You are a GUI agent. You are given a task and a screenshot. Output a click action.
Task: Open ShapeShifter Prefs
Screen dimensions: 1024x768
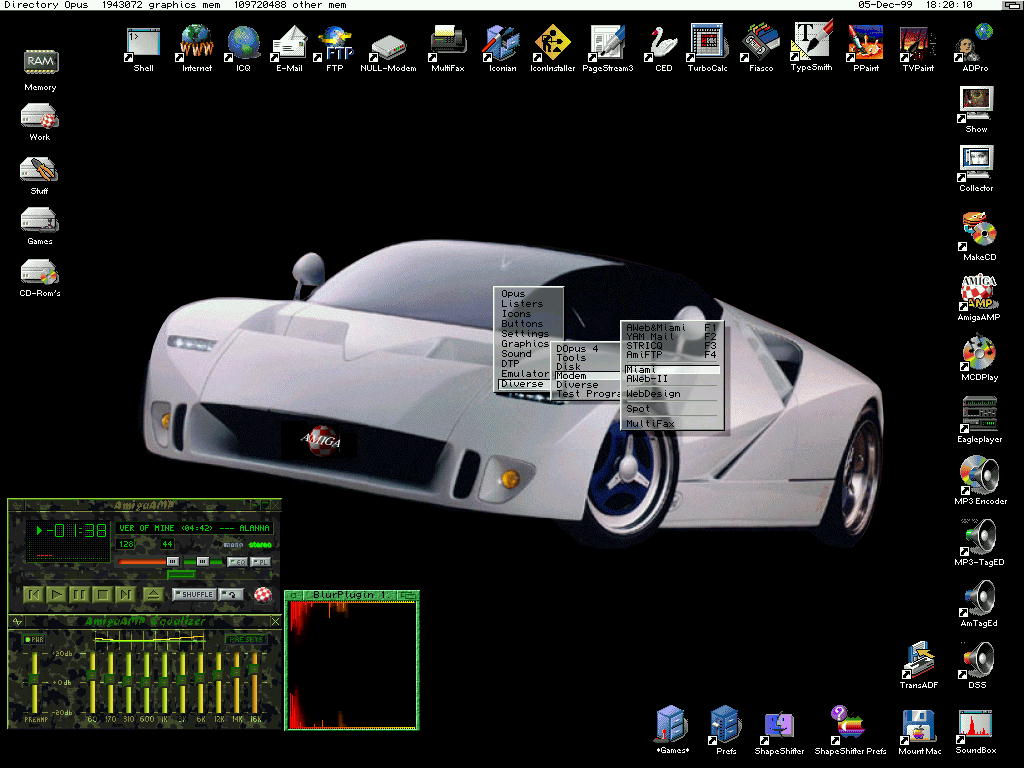849,720
